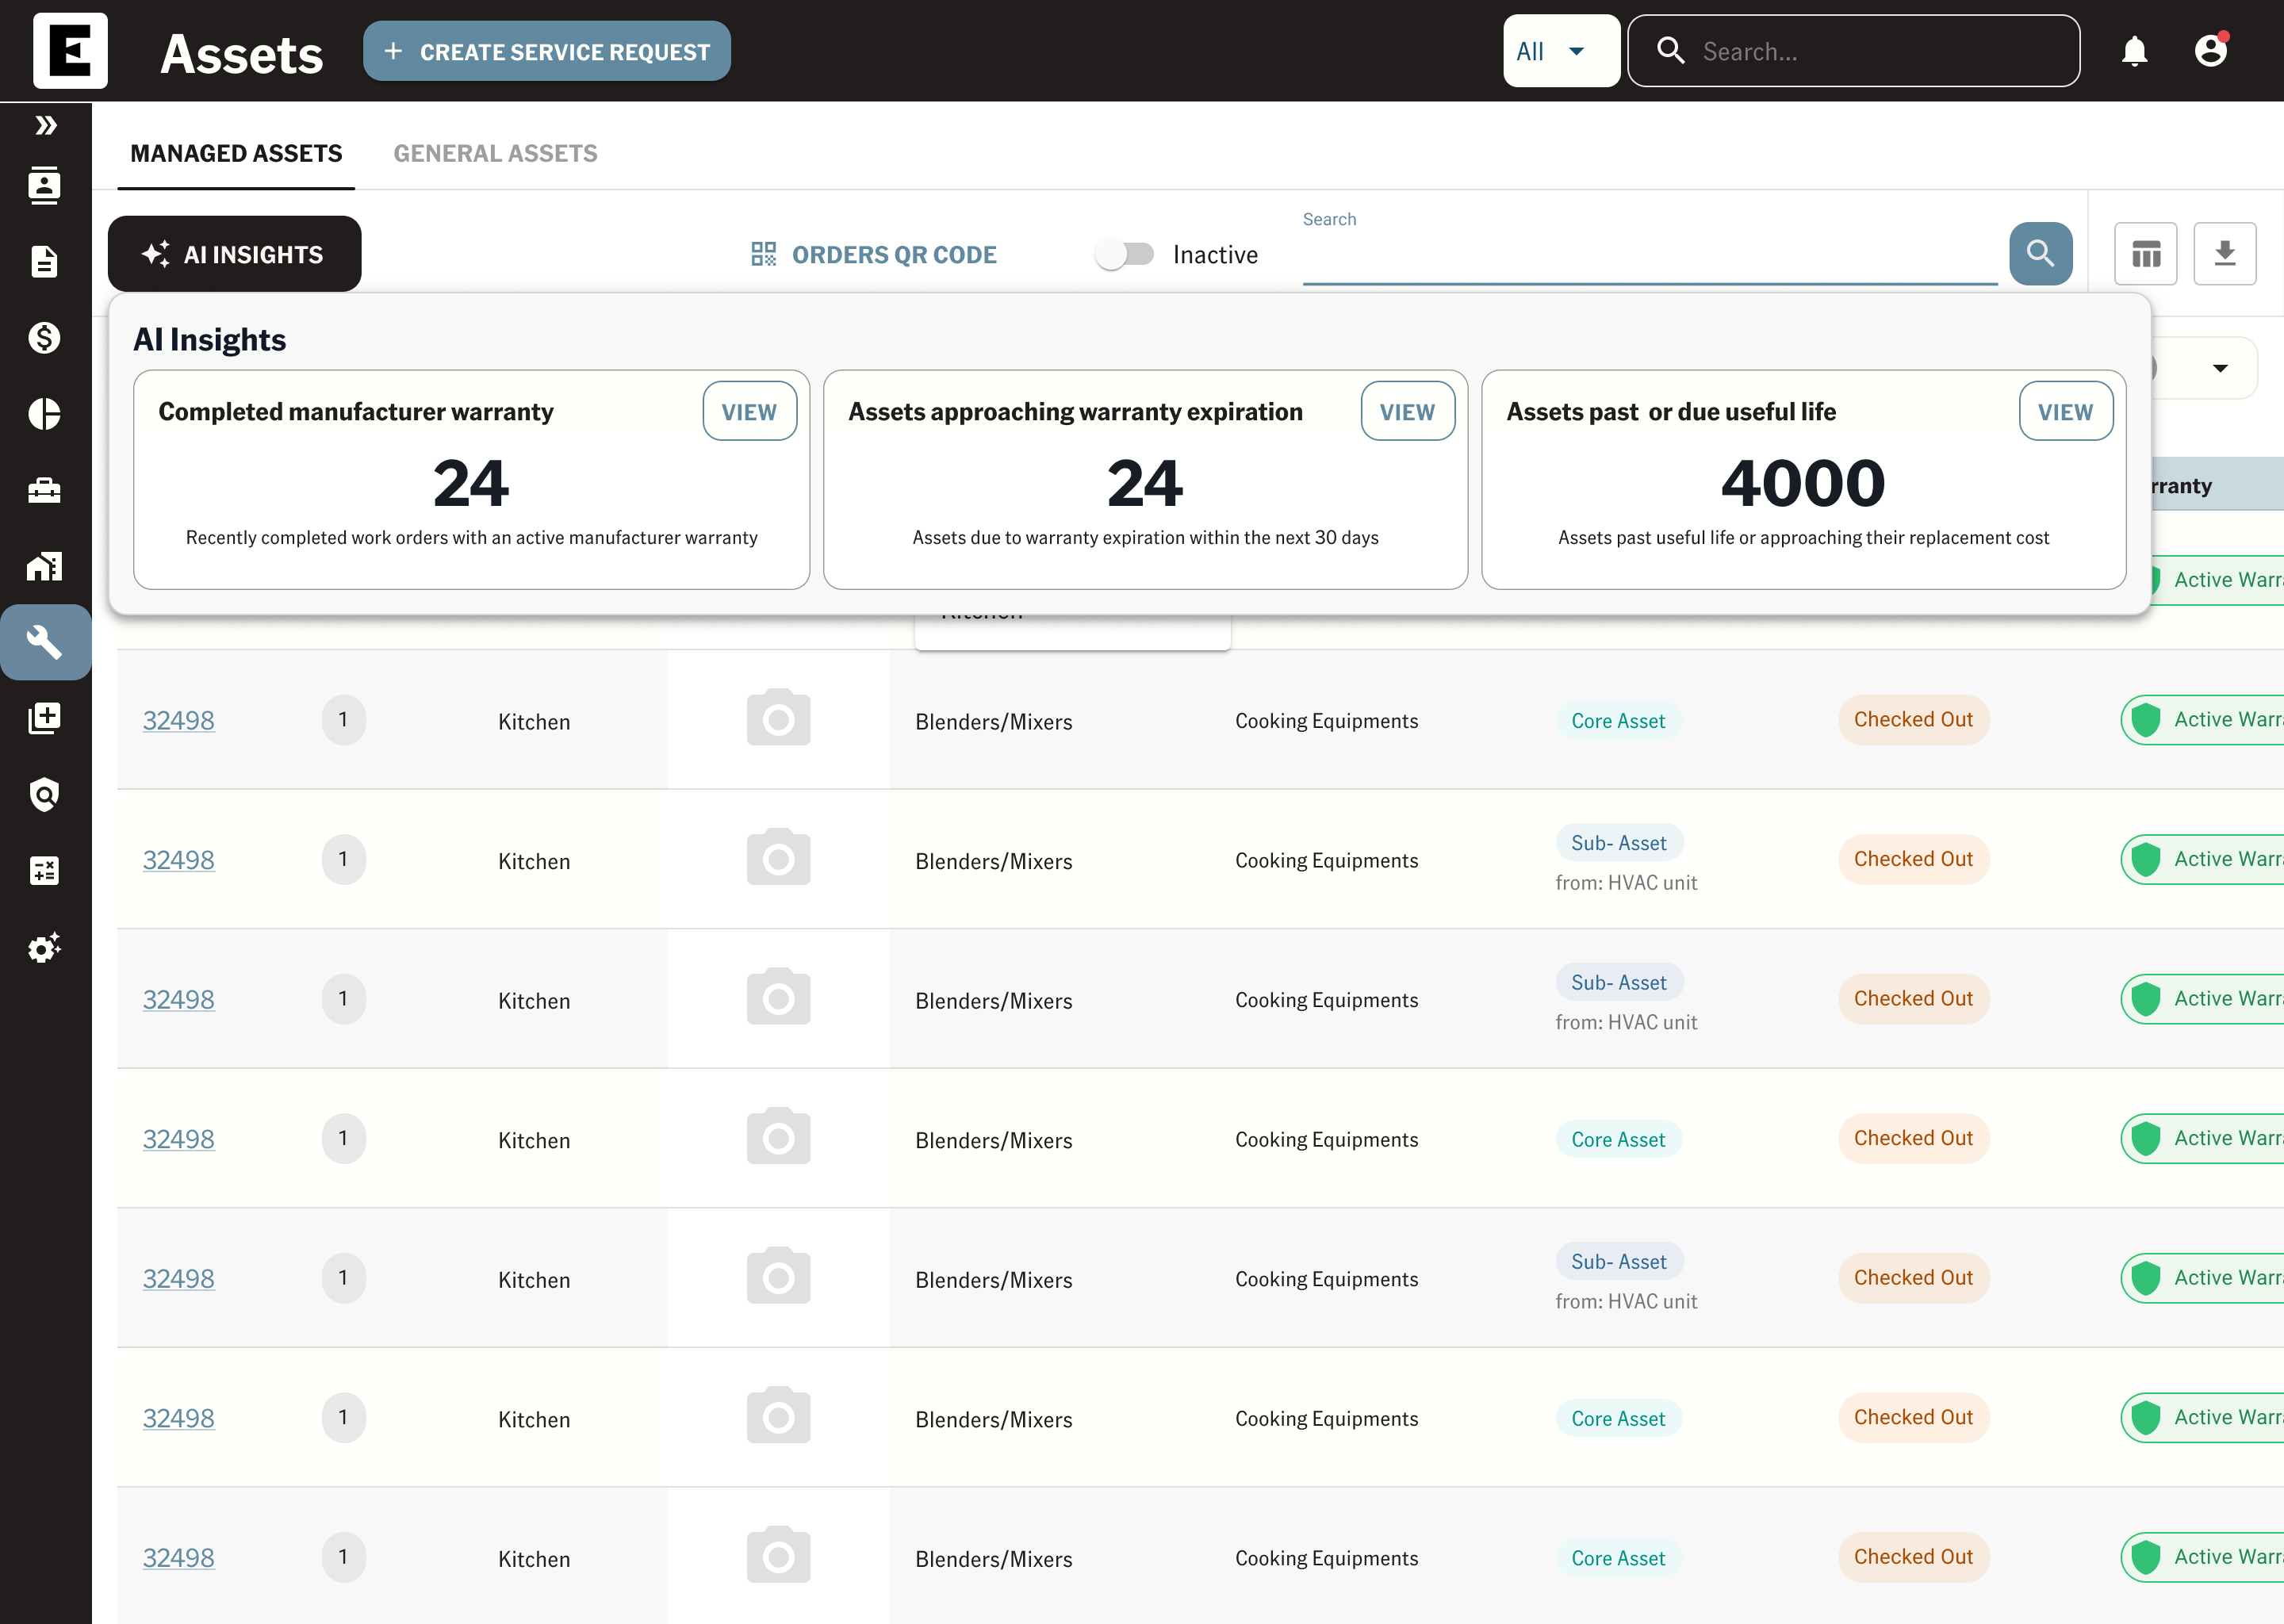This screenshot has height=1624, width=2284.
Task: Open the dollar sign finance sidebar icon
Action: (x=45, y=338)
